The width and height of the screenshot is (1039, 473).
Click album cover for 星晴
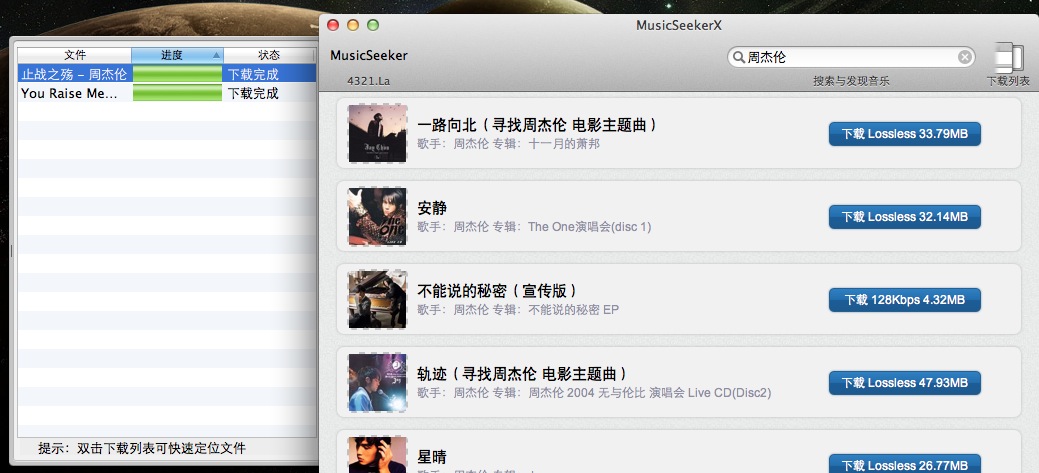377,455
